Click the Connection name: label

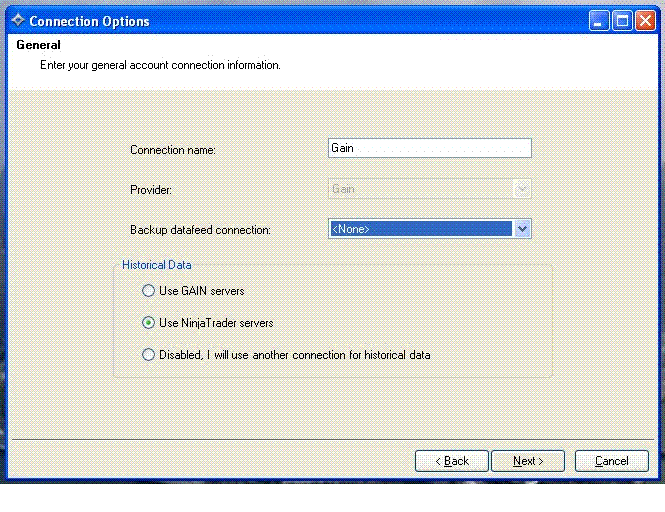tap(173, 150)
